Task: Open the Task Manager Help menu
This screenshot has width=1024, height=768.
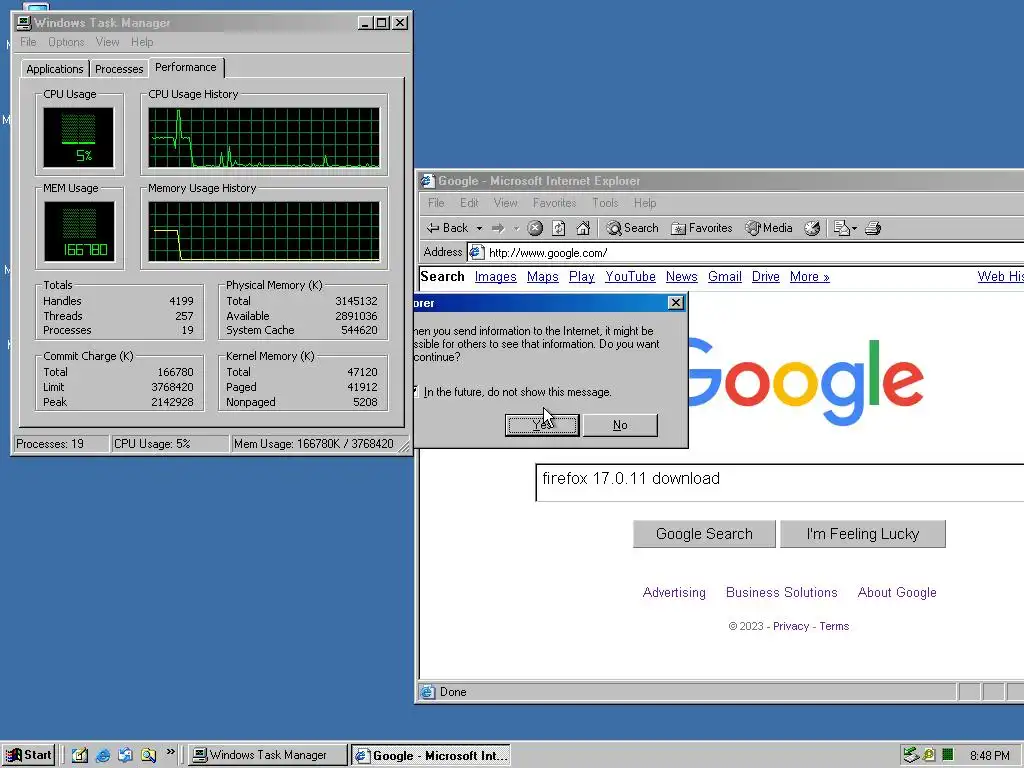Action: (142, 42)
